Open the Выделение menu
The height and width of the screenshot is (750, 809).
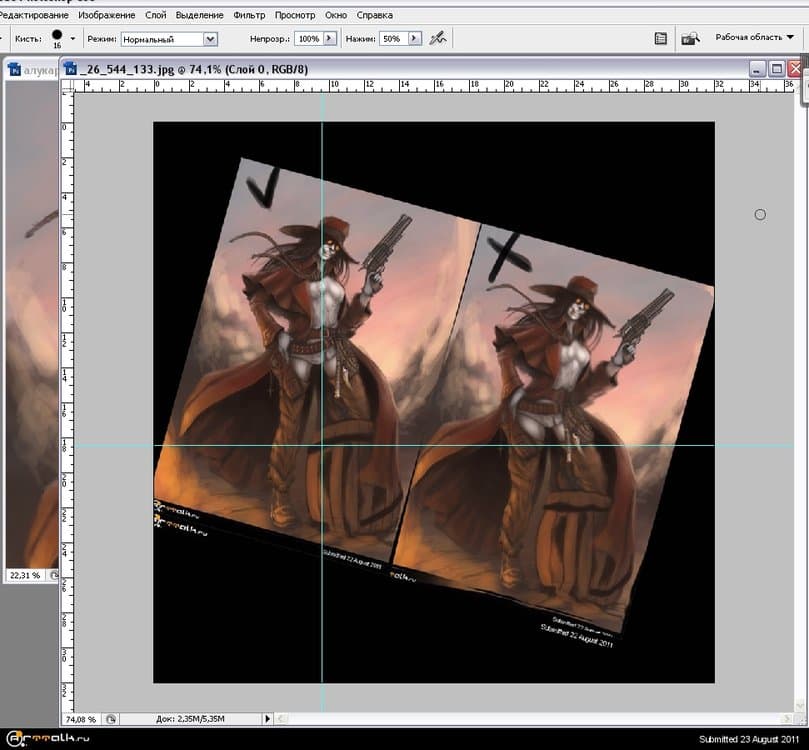coord(200,15)
